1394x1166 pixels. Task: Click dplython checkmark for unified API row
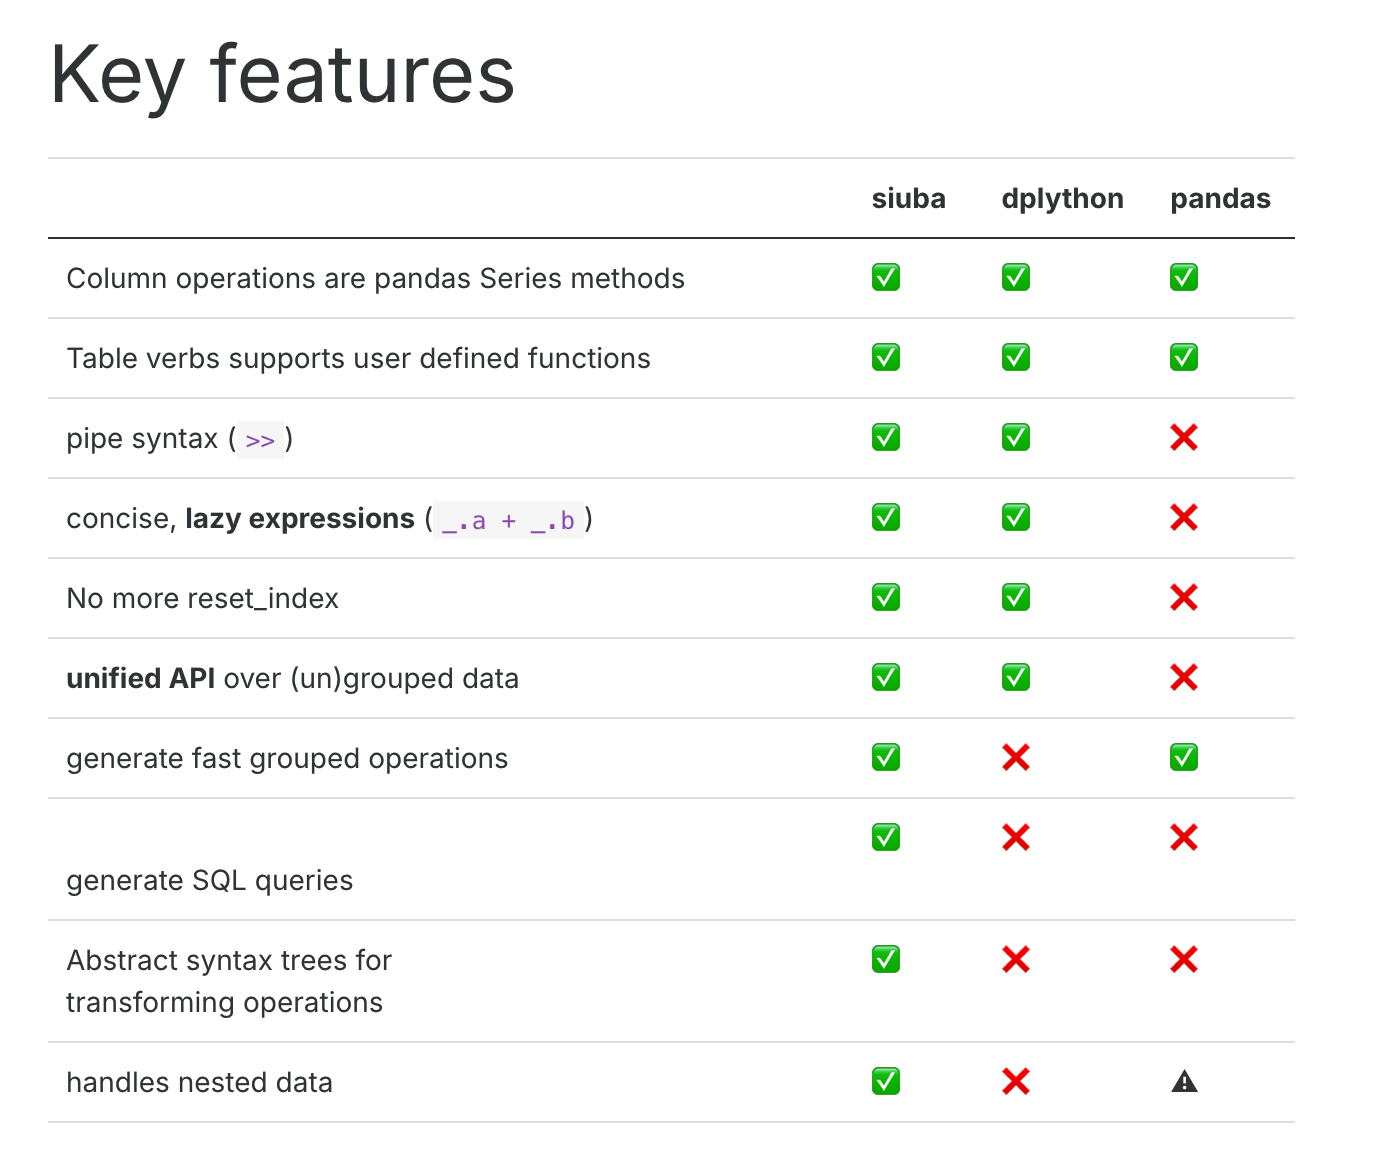[x=1015, y=678]
